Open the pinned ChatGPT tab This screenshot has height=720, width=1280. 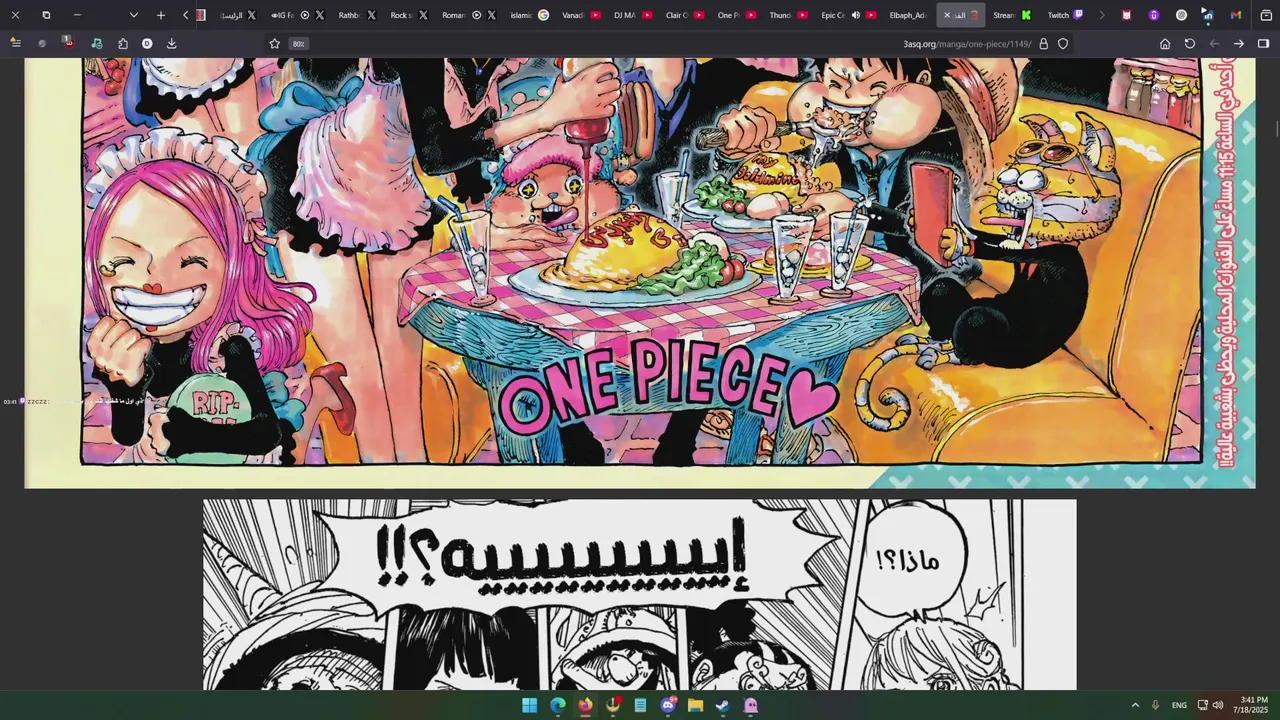point(1181,15)
